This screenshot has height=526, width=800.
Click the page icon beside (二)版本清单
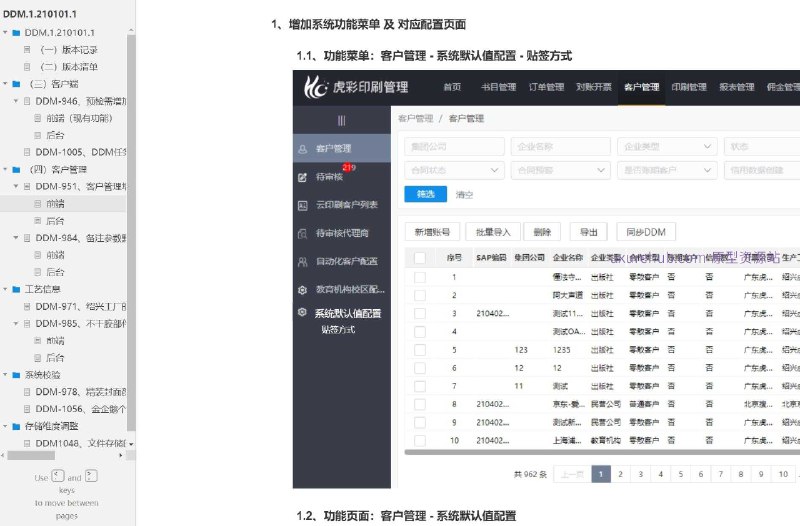click(x=27, y=67)
